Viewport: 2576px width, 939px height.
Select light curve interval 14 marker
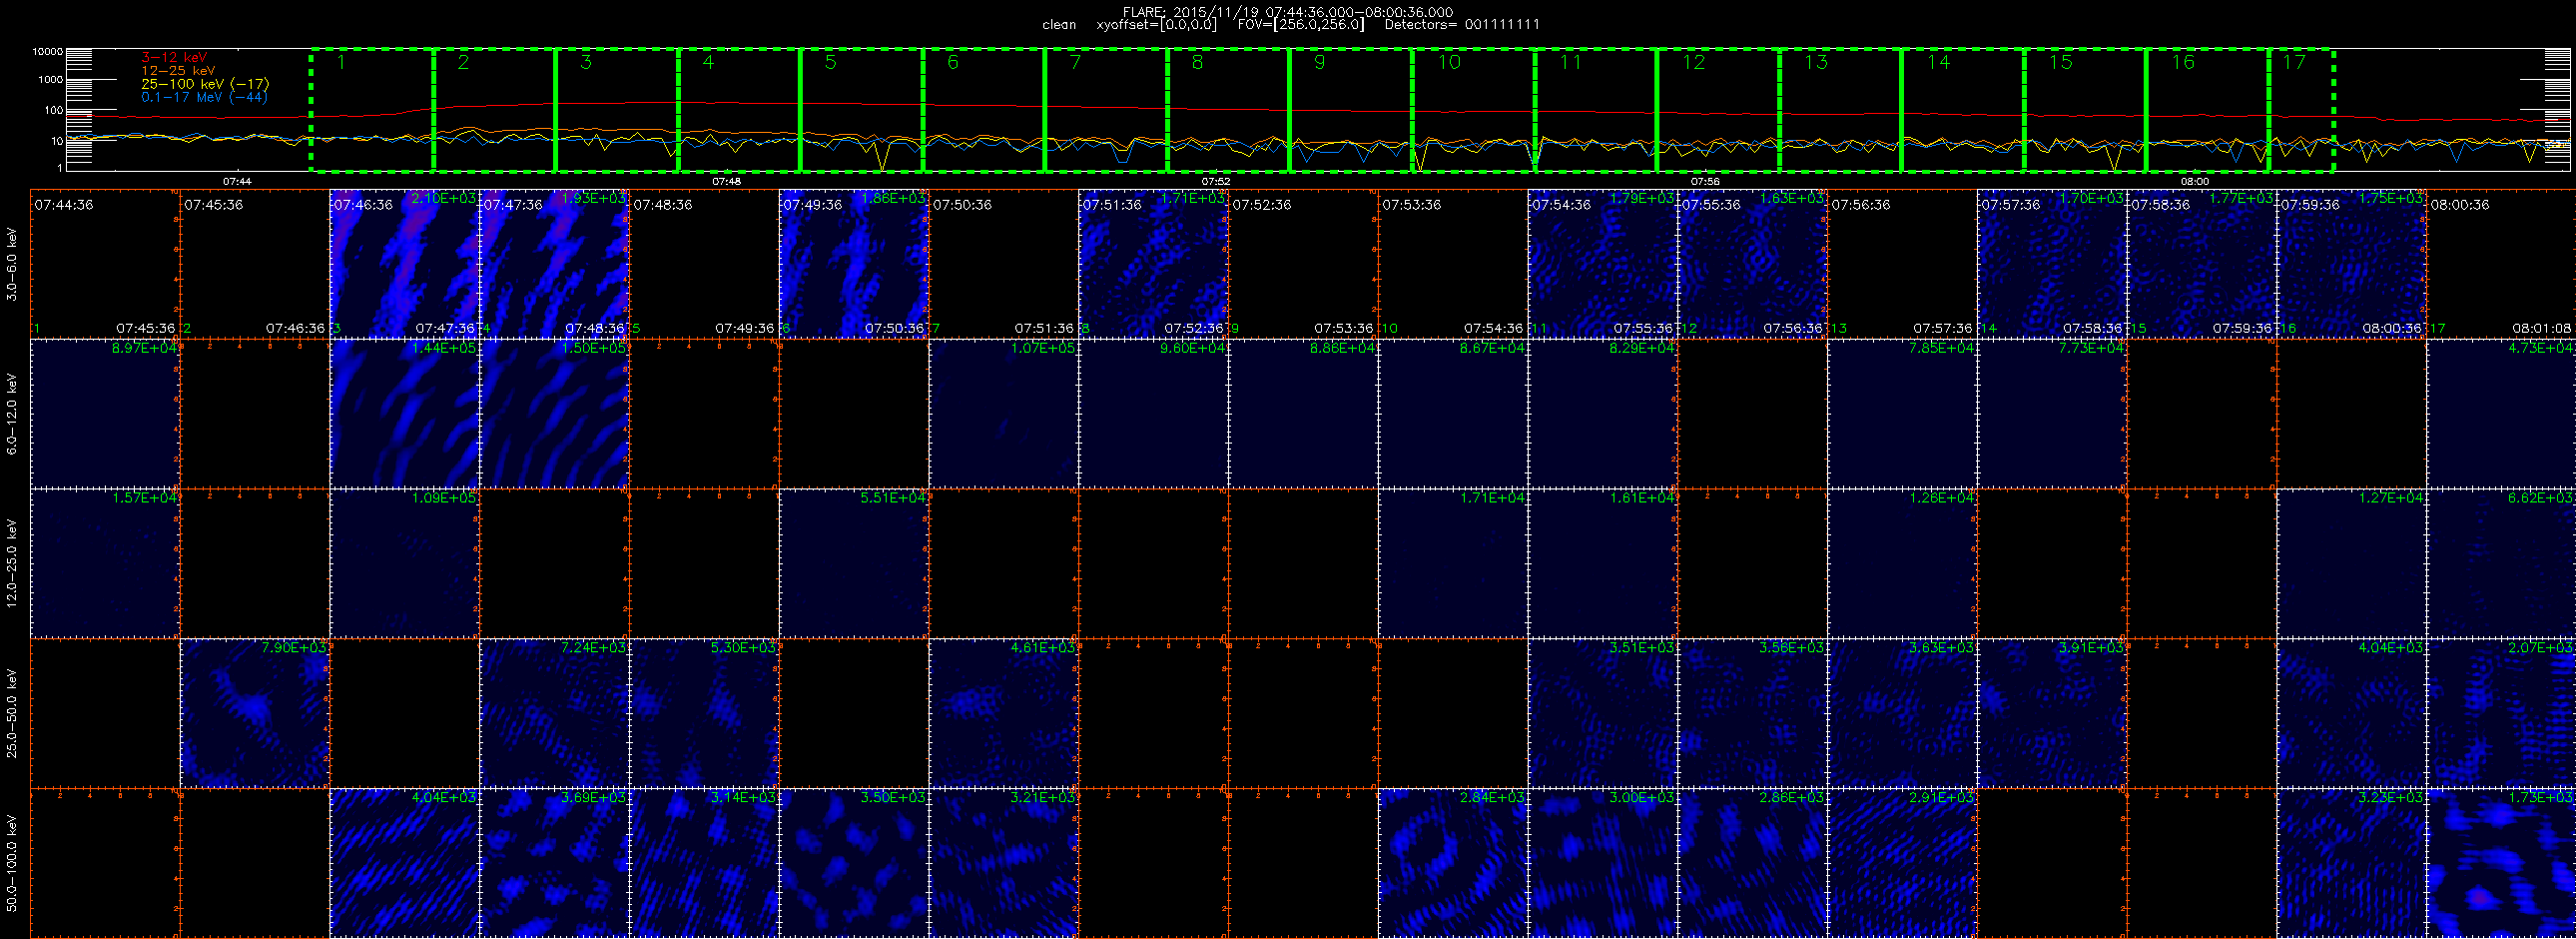coord(1938,63)
